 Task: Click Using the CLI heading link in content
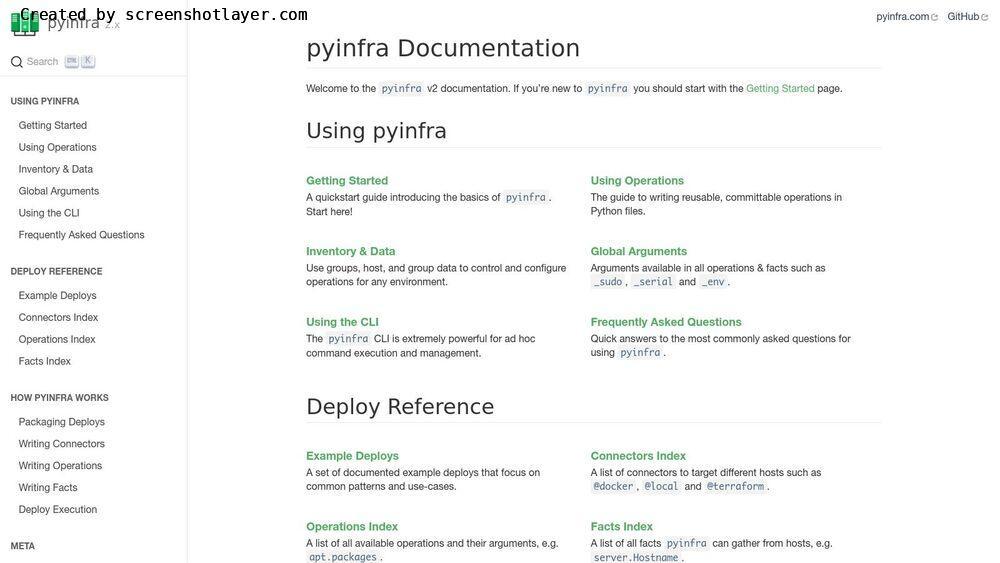pyautogui.click(x=342, y=322)
